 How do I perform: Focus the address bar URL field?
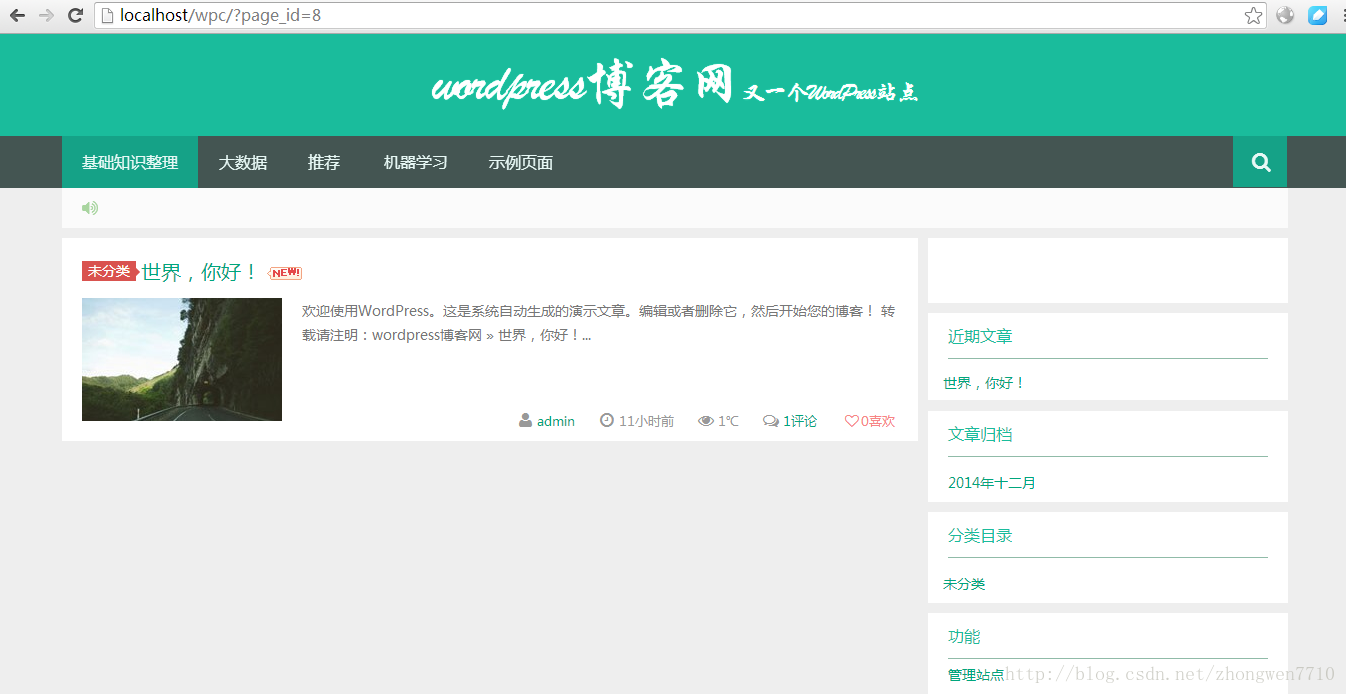tap(680, 15)
